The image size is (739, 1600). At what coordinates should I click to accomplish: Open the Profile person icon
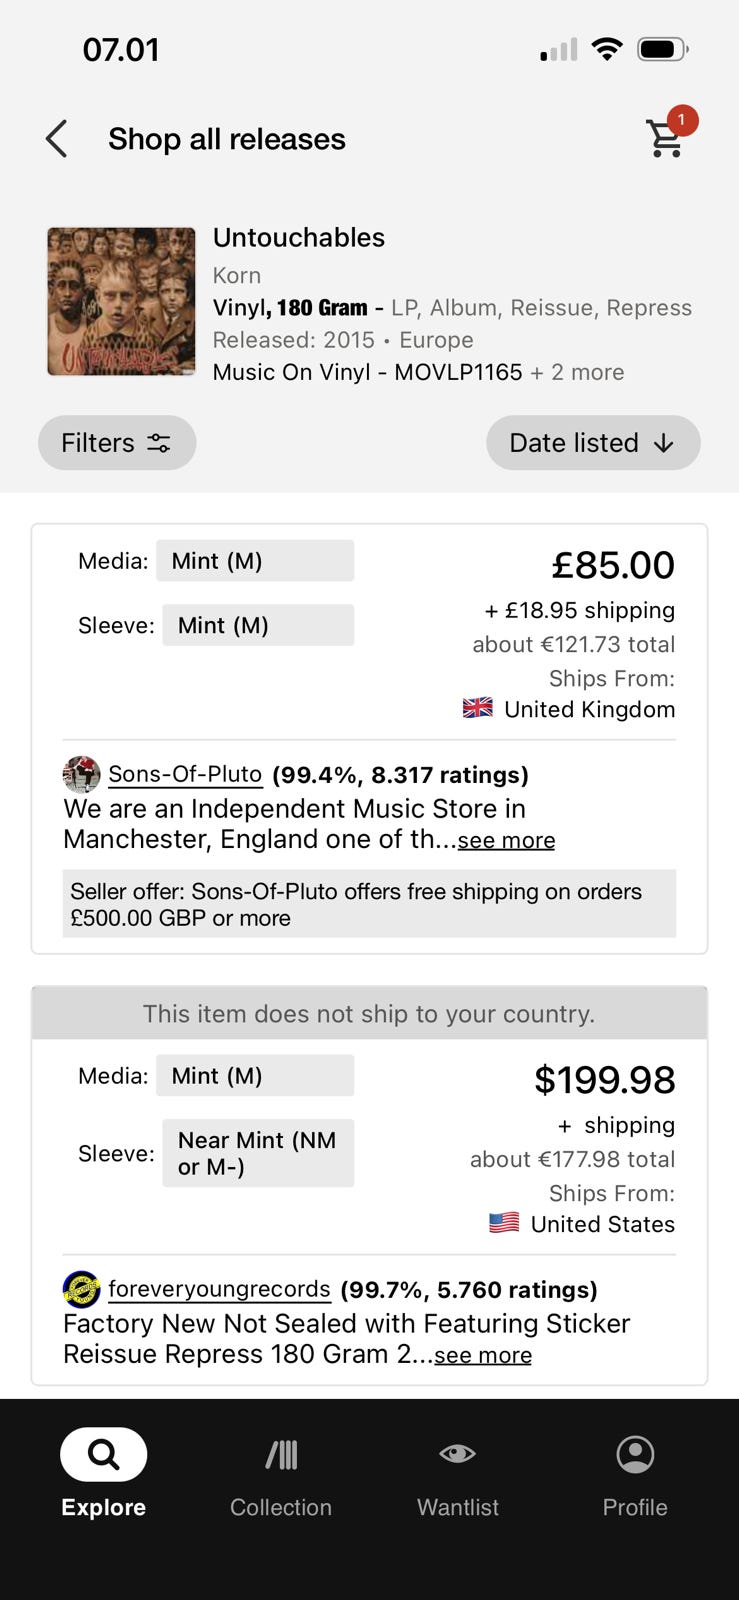(635, 1454)
